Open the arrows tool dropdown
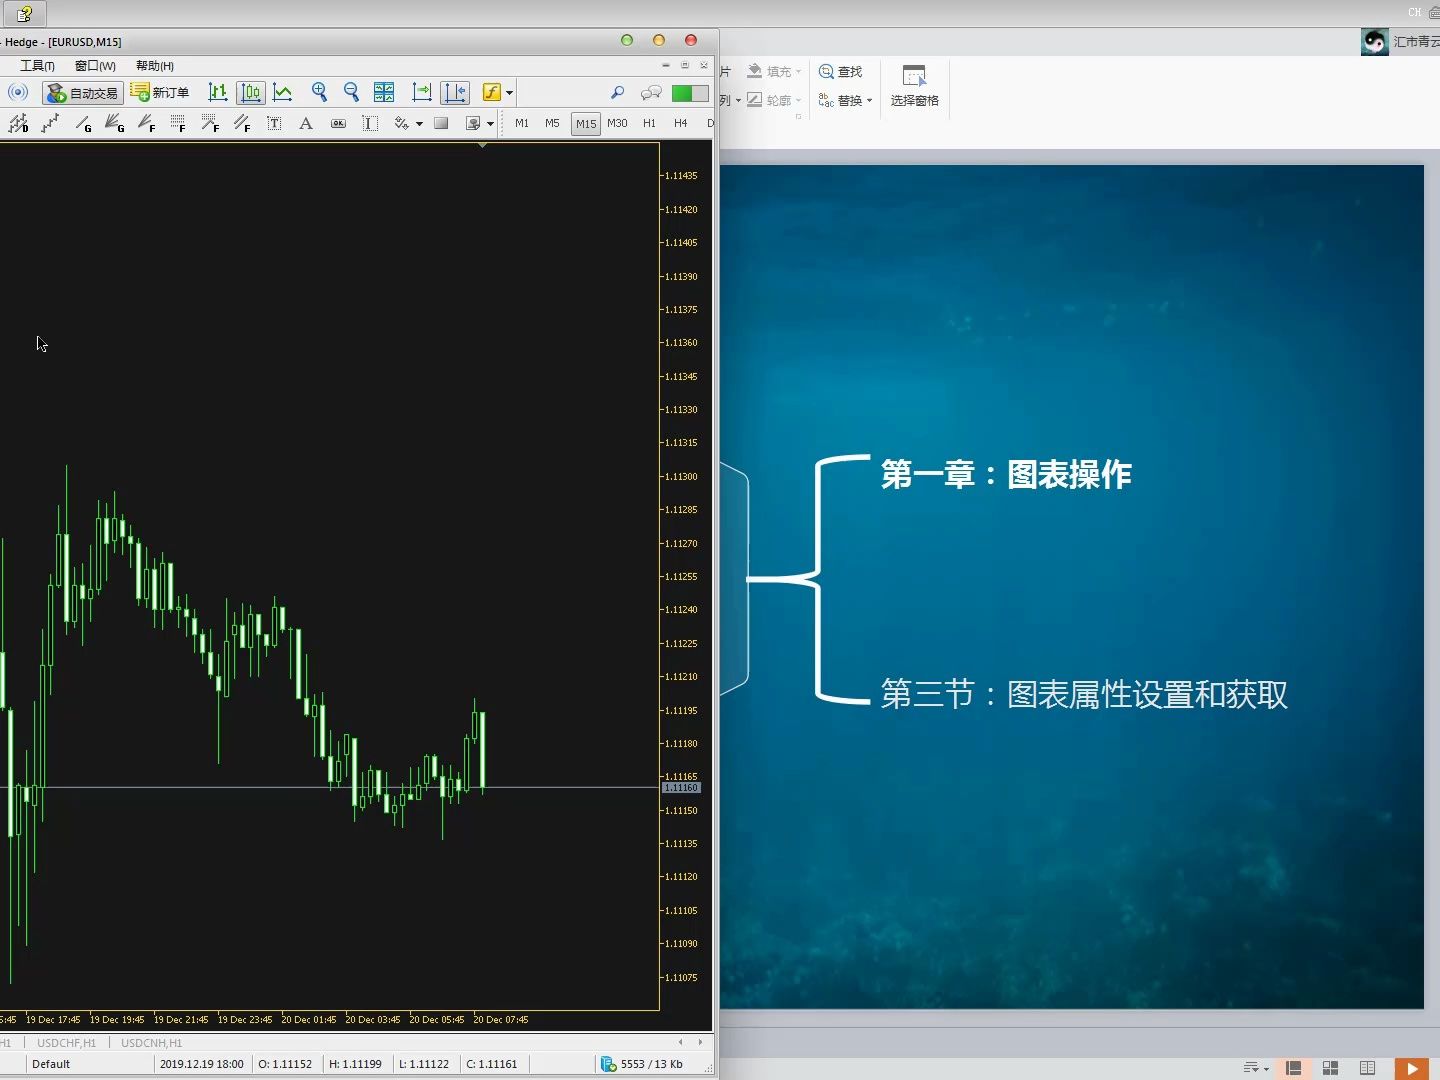The width and height of the screenshot is (1440, 1080). (420, 123)
